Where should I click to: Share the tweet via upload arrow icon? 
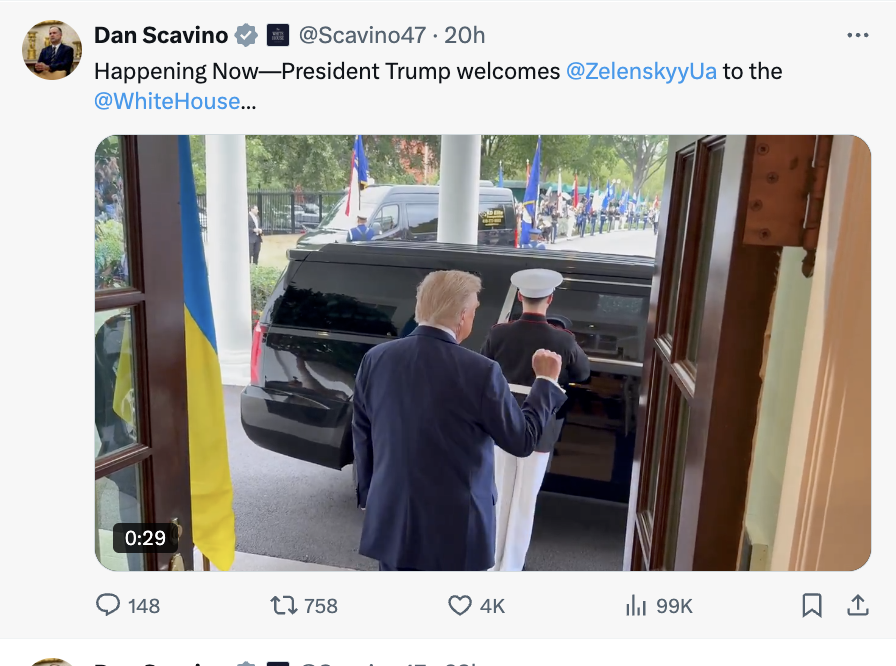coord(857,605)
